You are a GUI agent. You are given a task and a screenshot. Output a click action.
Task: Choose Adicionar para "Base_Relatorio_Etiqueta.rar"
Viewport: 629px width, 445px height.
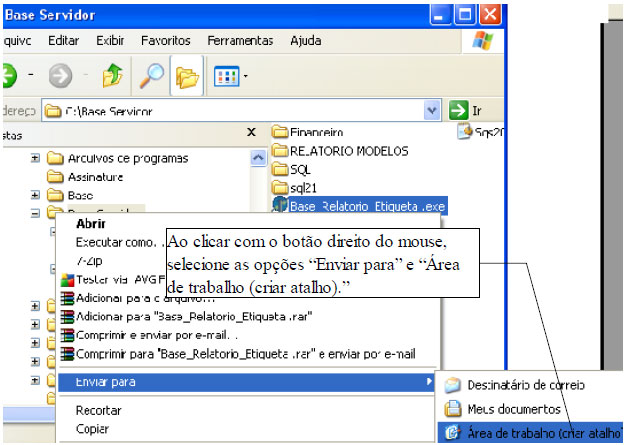(x=186, y=317)
